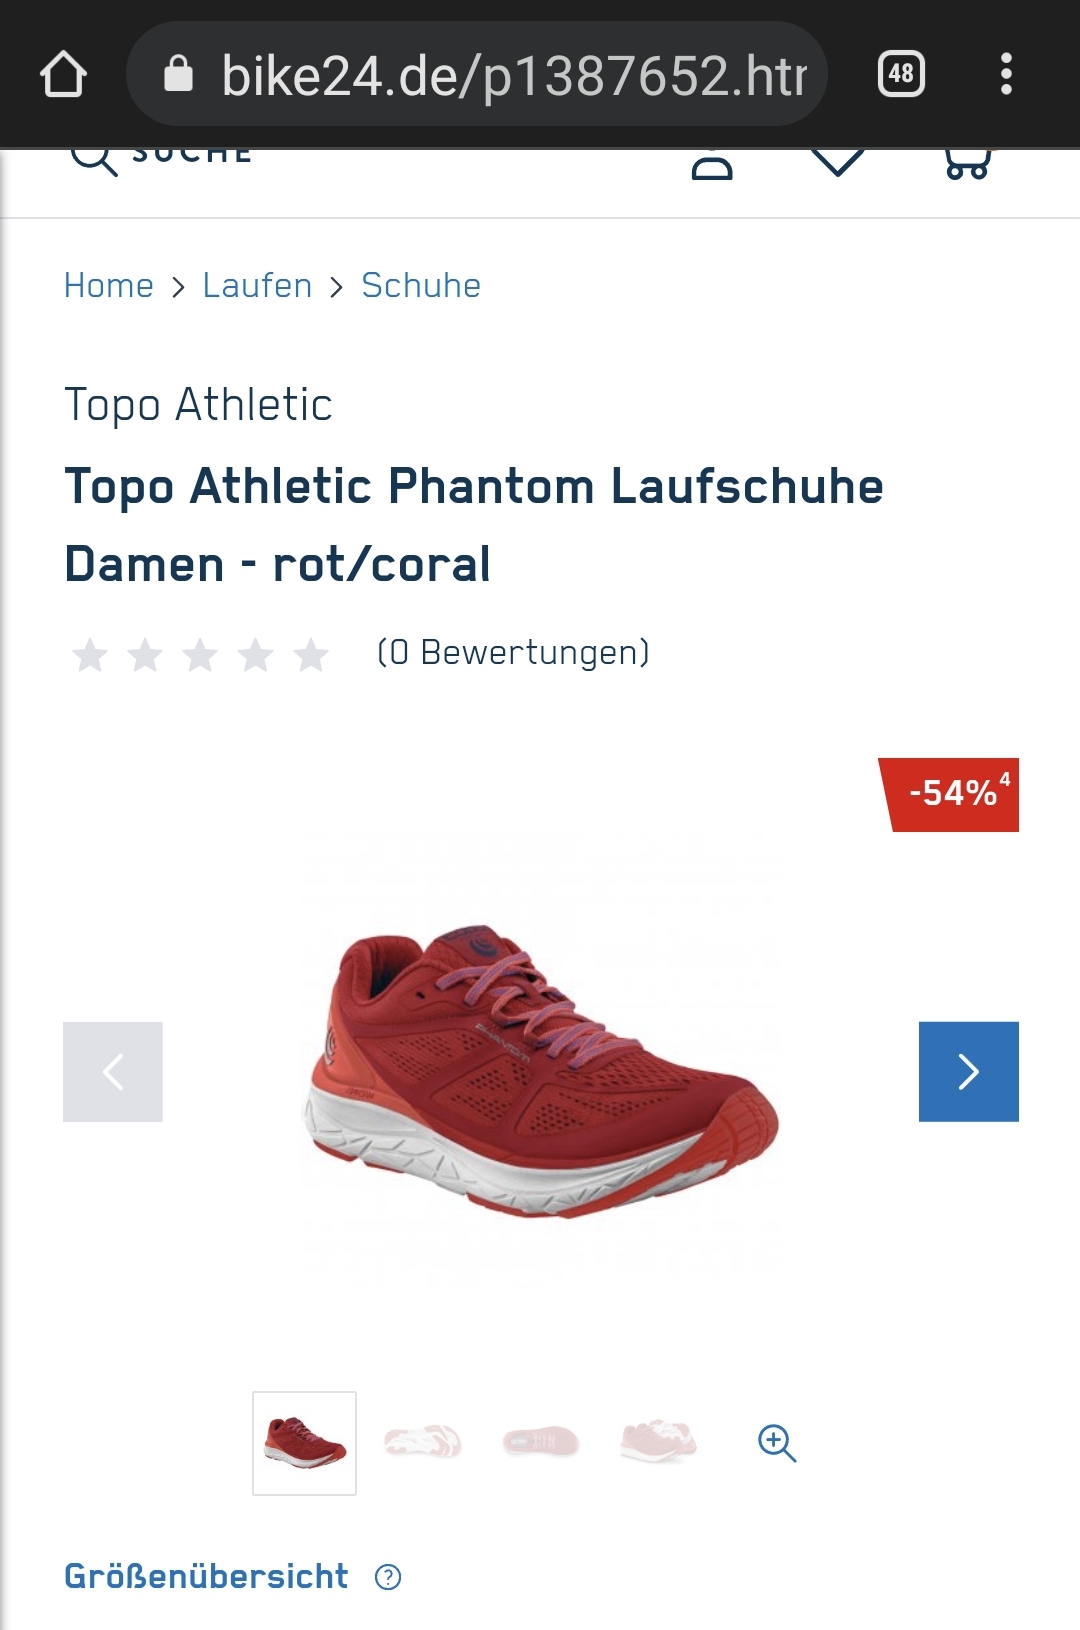The width and height of the screenshot is (1080, 1630).
Task: Tap the browser home icon
Action: 63,74
